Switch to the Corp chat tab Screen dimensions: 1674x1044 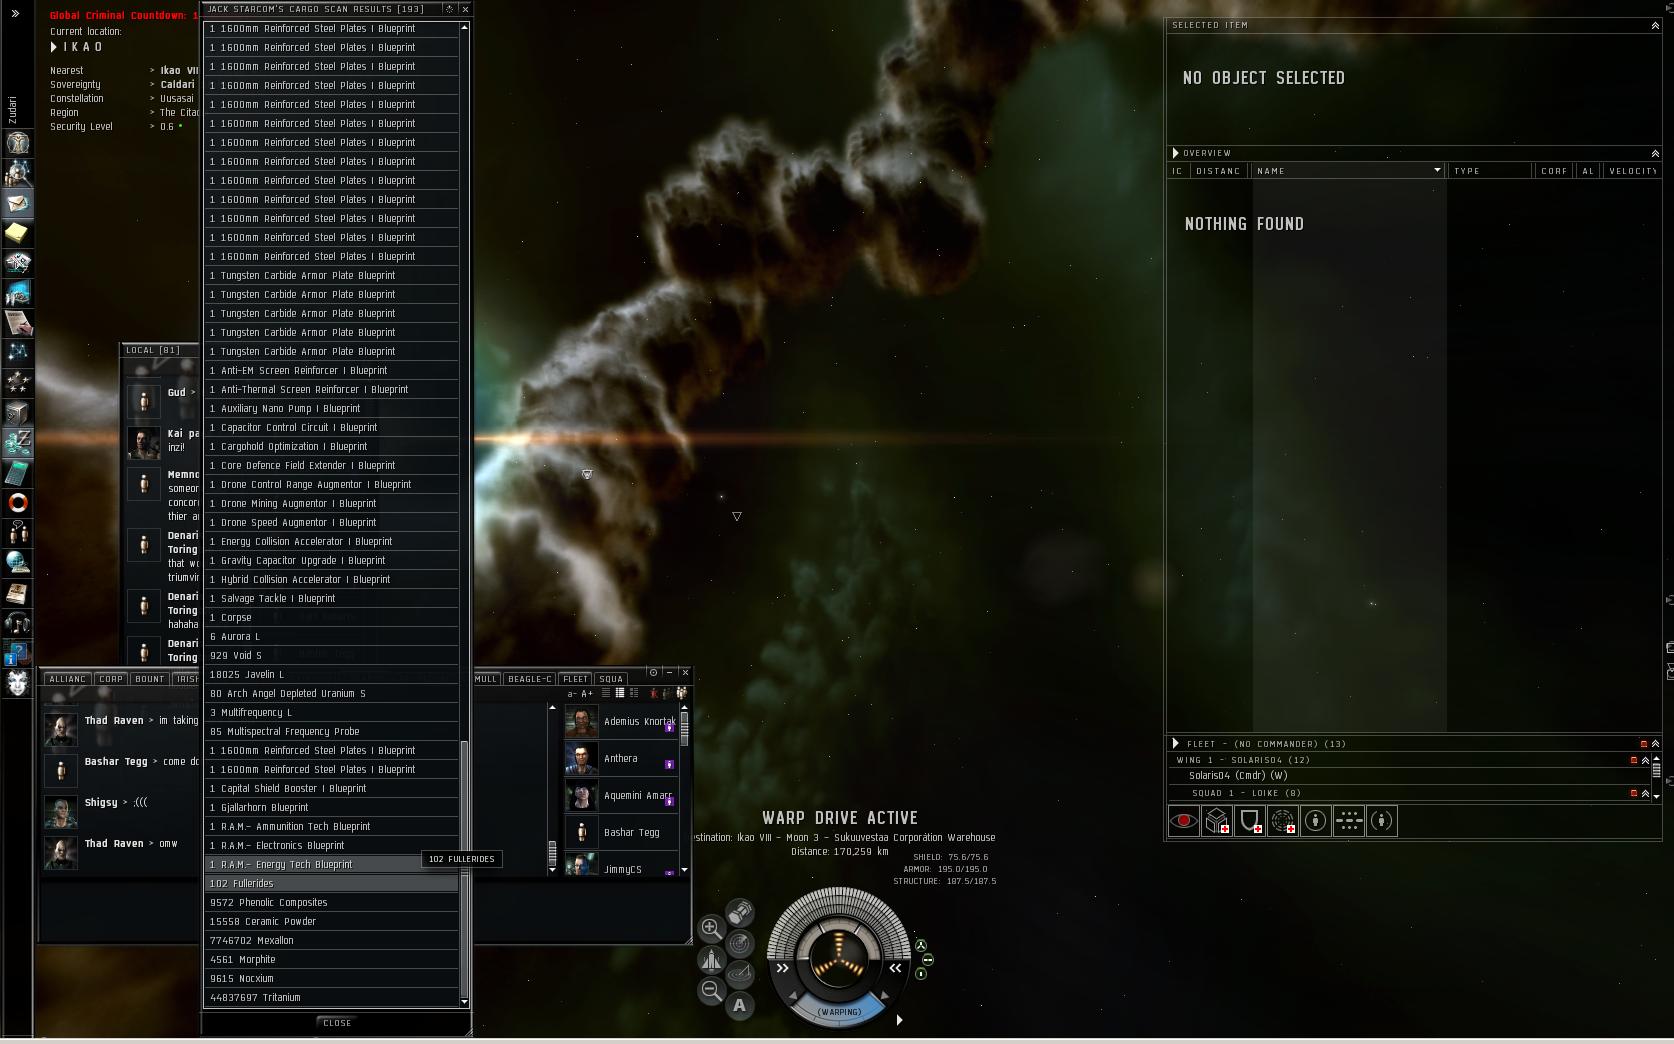tap(111, 679)
